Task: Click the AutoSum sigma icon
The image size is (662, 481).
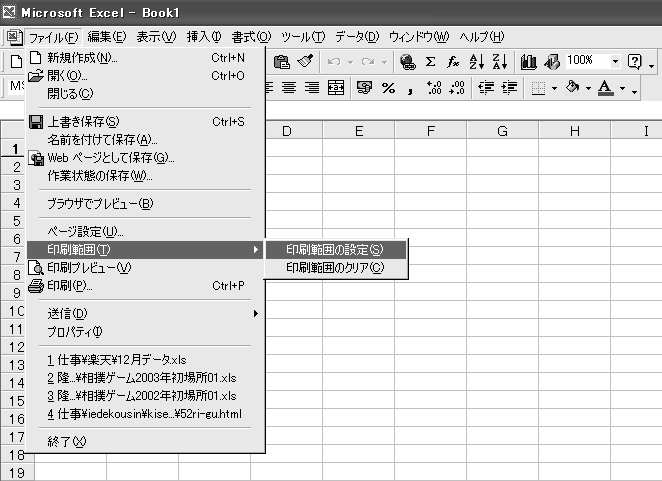Action: tap(431, 62)
